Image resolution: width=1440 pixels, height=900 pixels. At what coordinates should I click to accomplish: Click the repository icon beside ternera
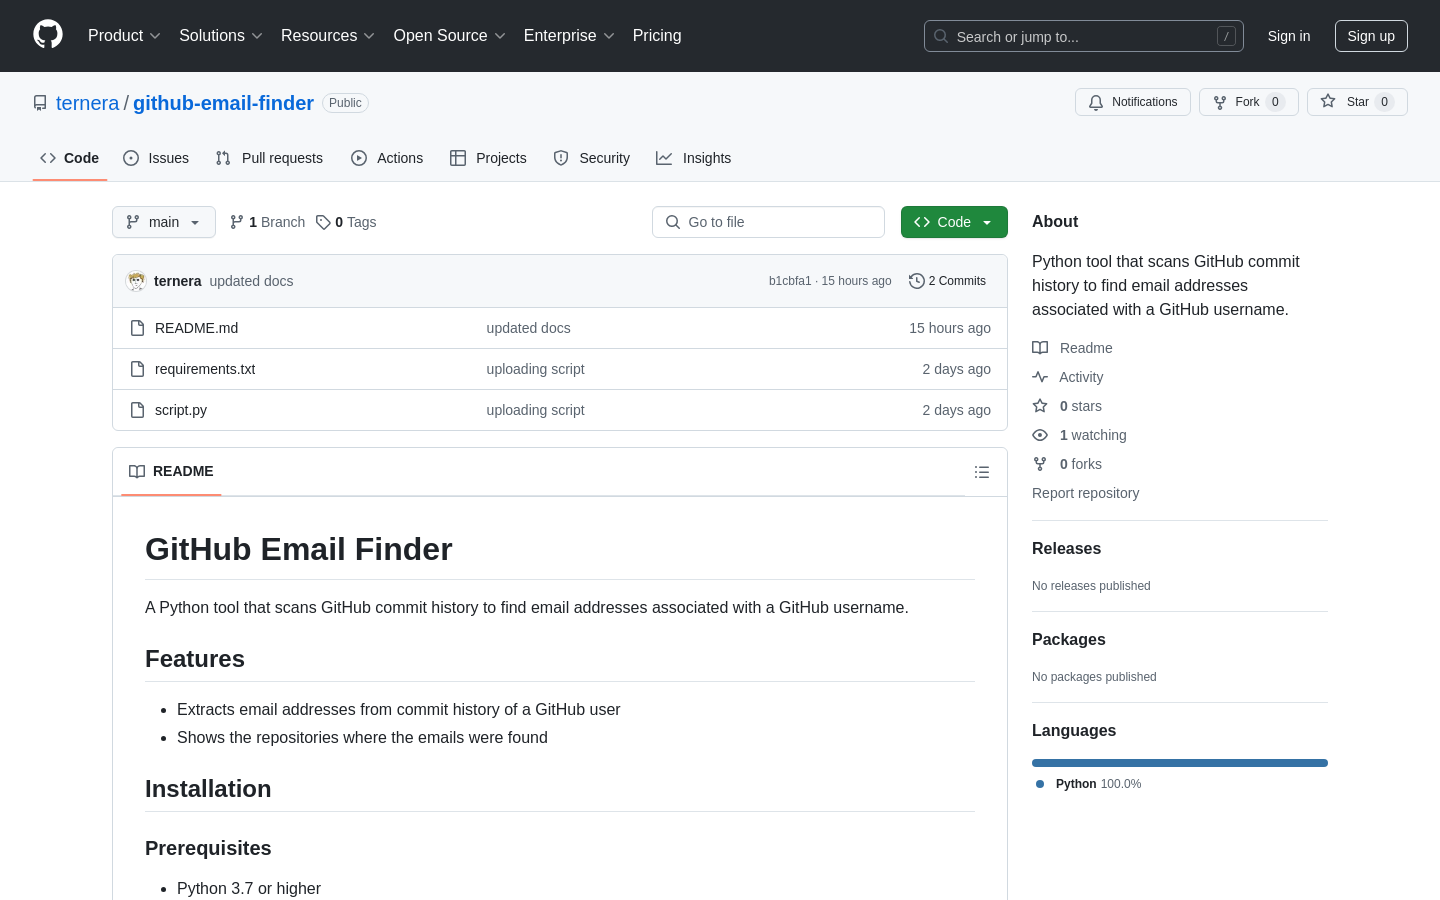tap(40, 103)
